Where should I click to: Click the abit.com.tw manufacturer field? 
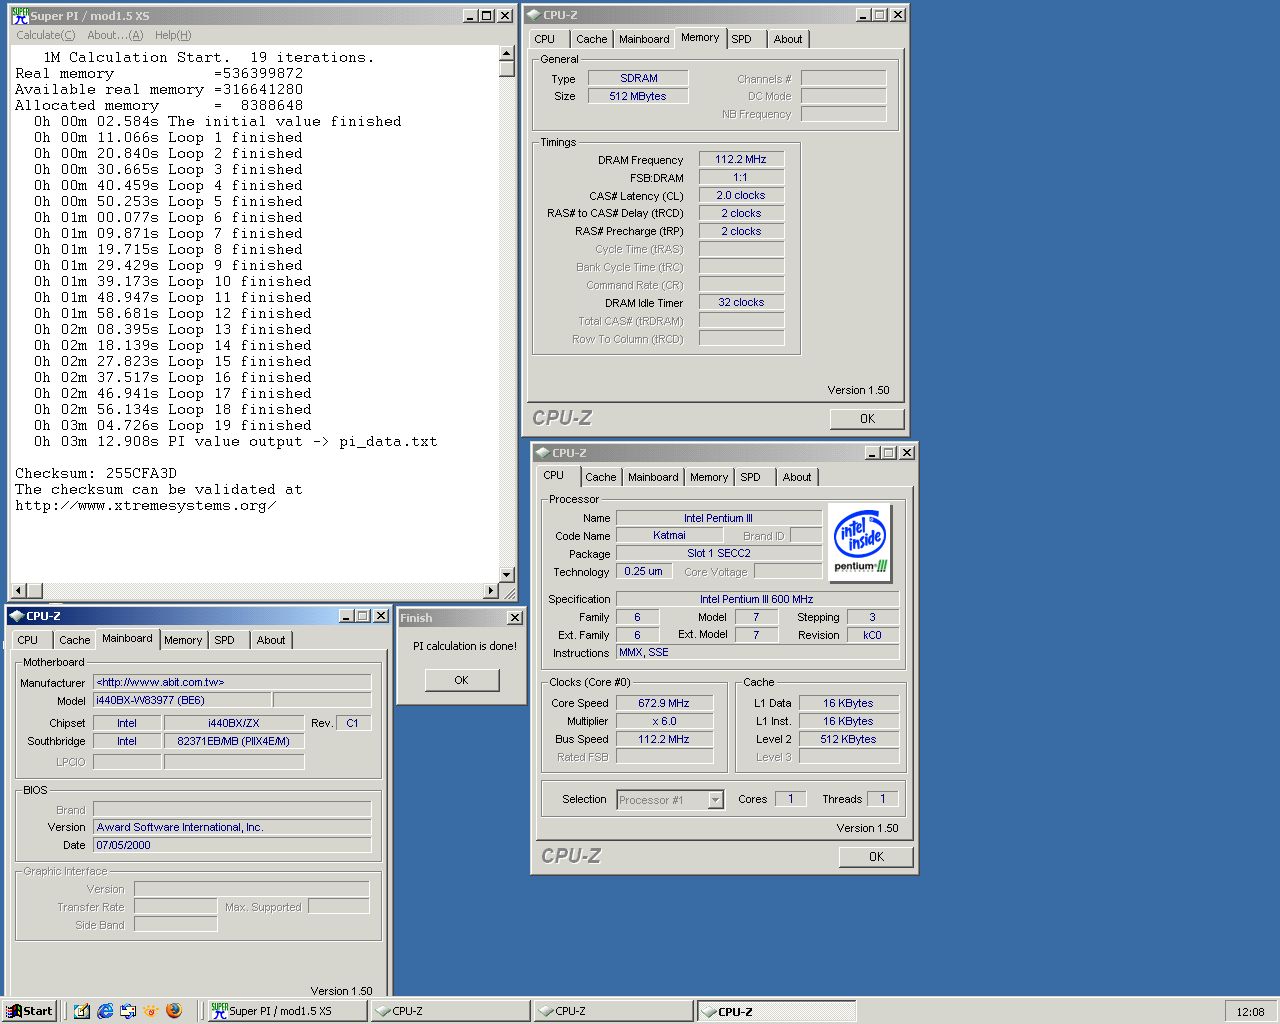coord(232,682)
